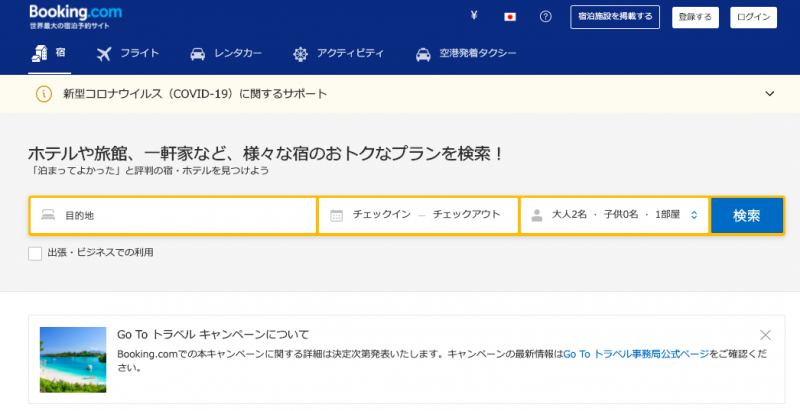
Task: Open Go To トラベル事務局公式ページ link
Action: [x=636, y=354]
